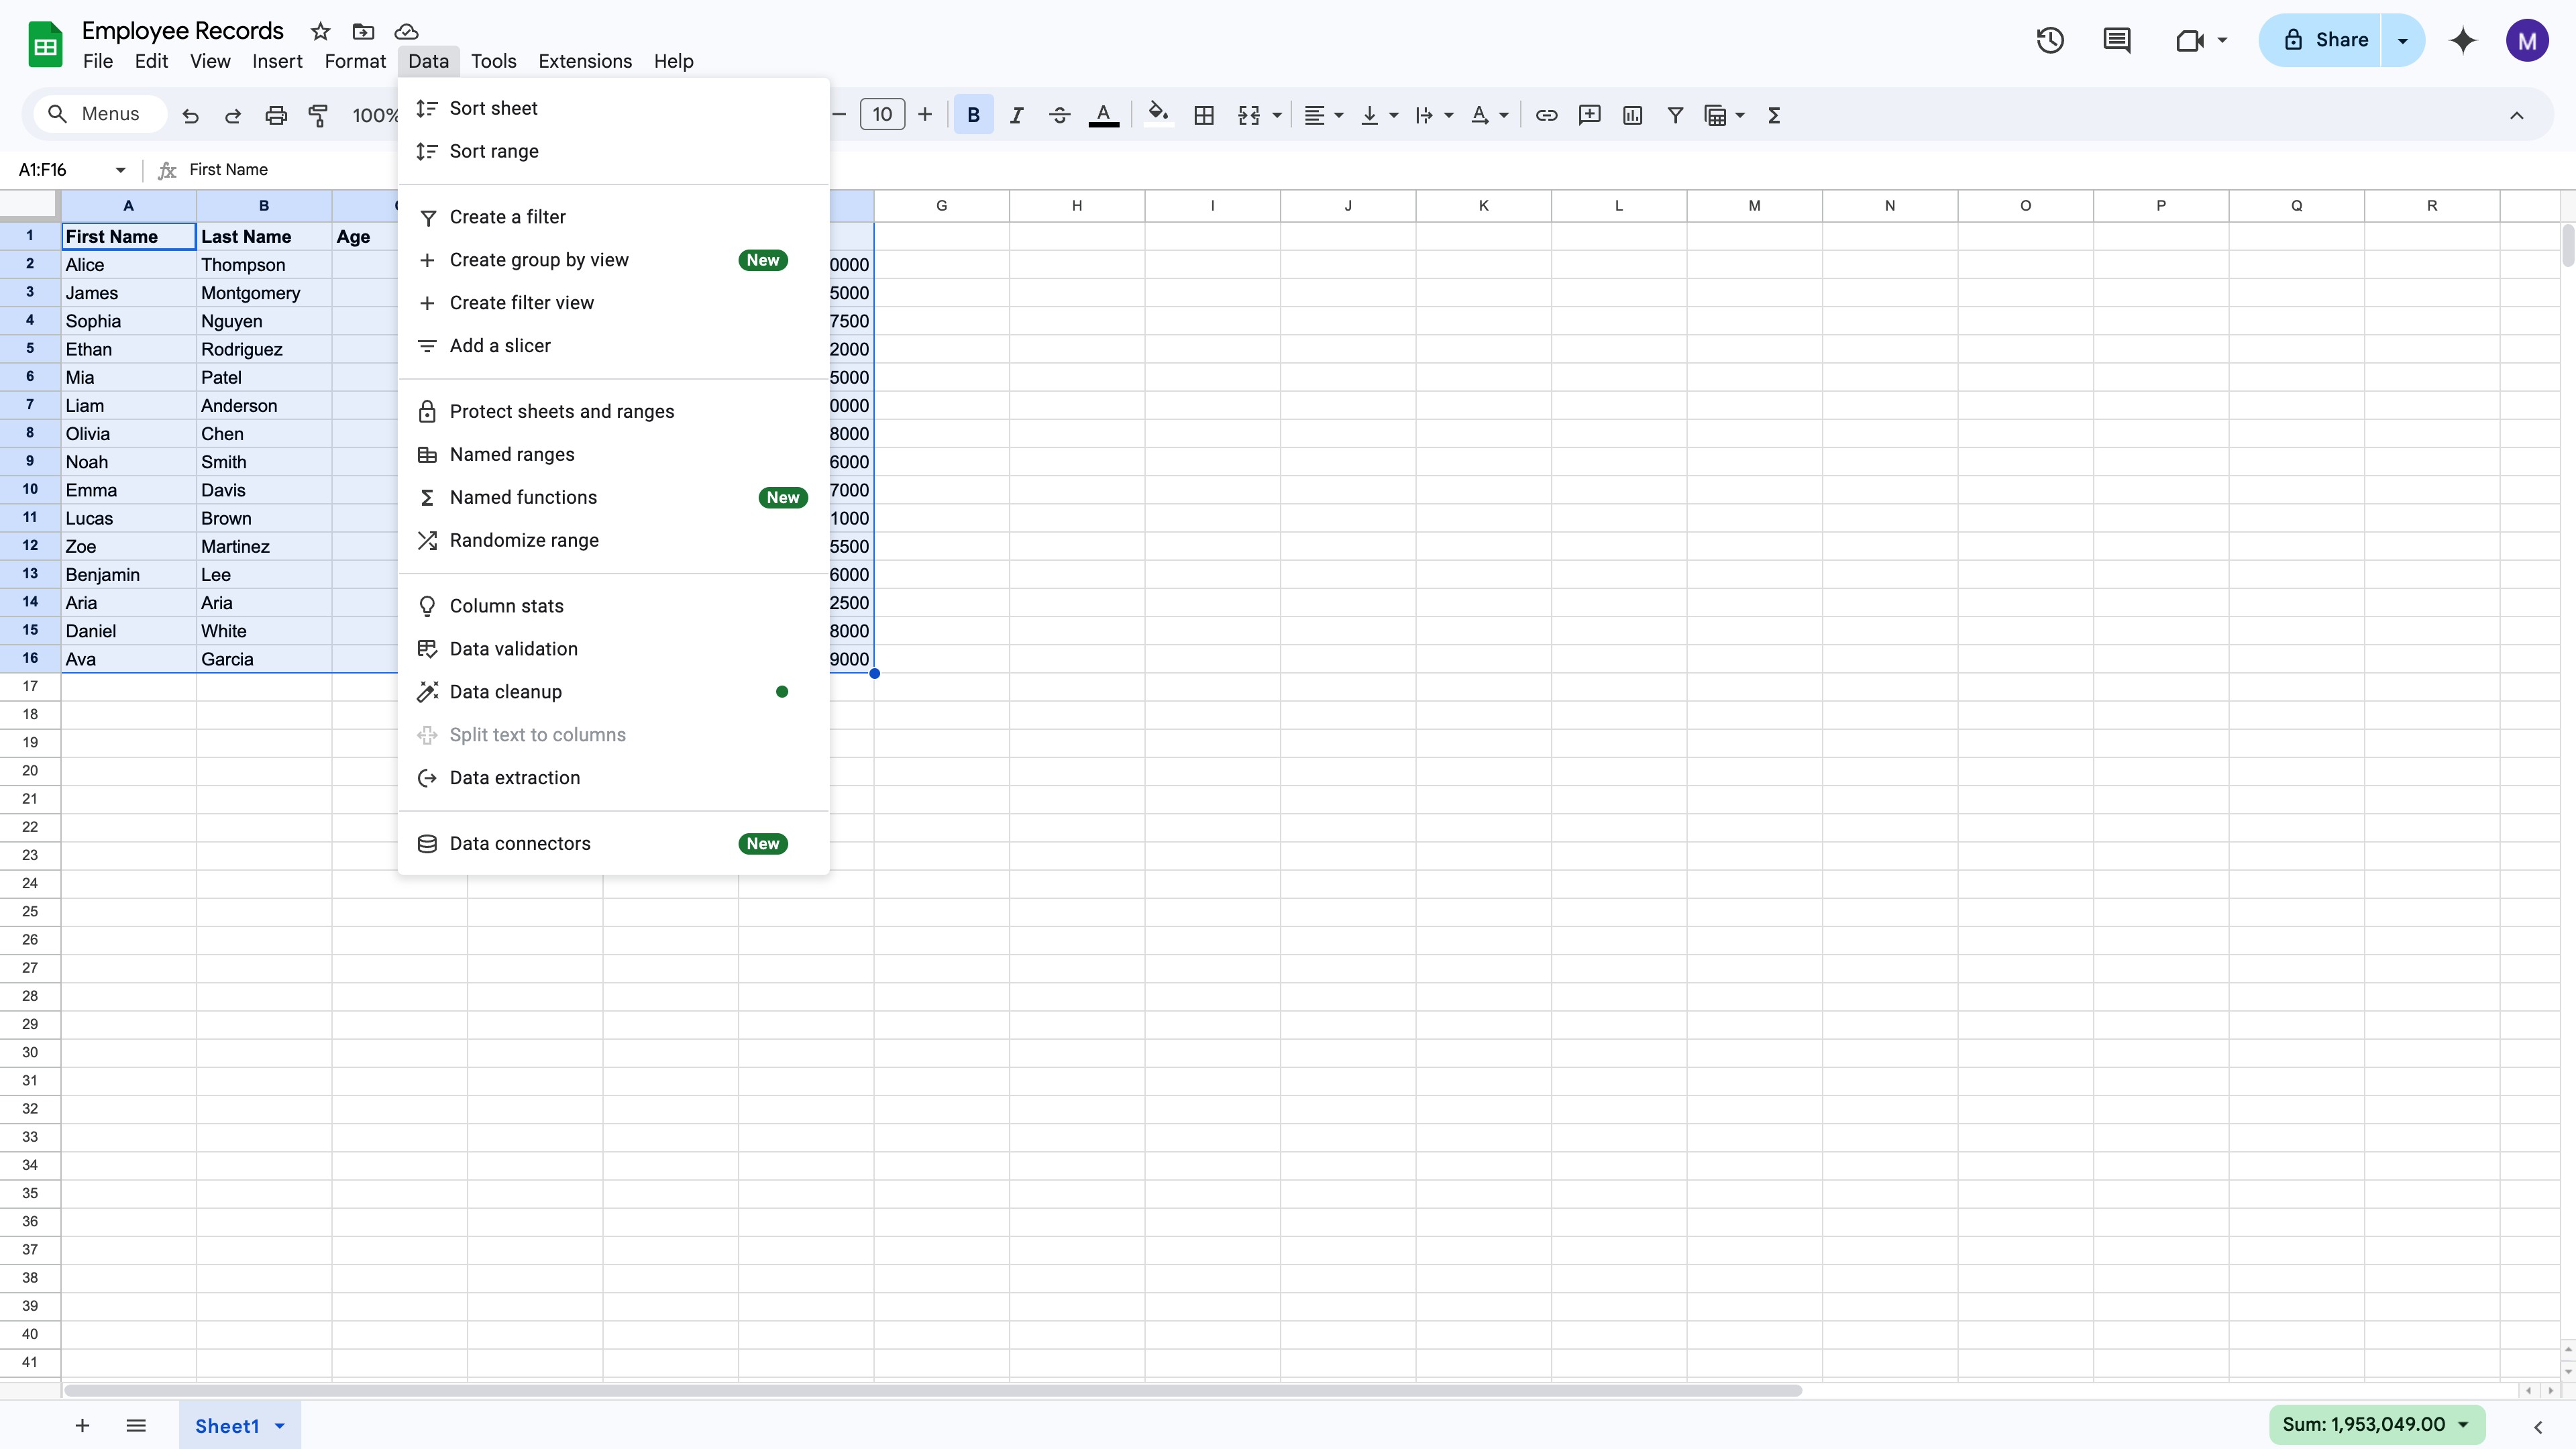Click the toolbar filter funnel icon

1675,116
